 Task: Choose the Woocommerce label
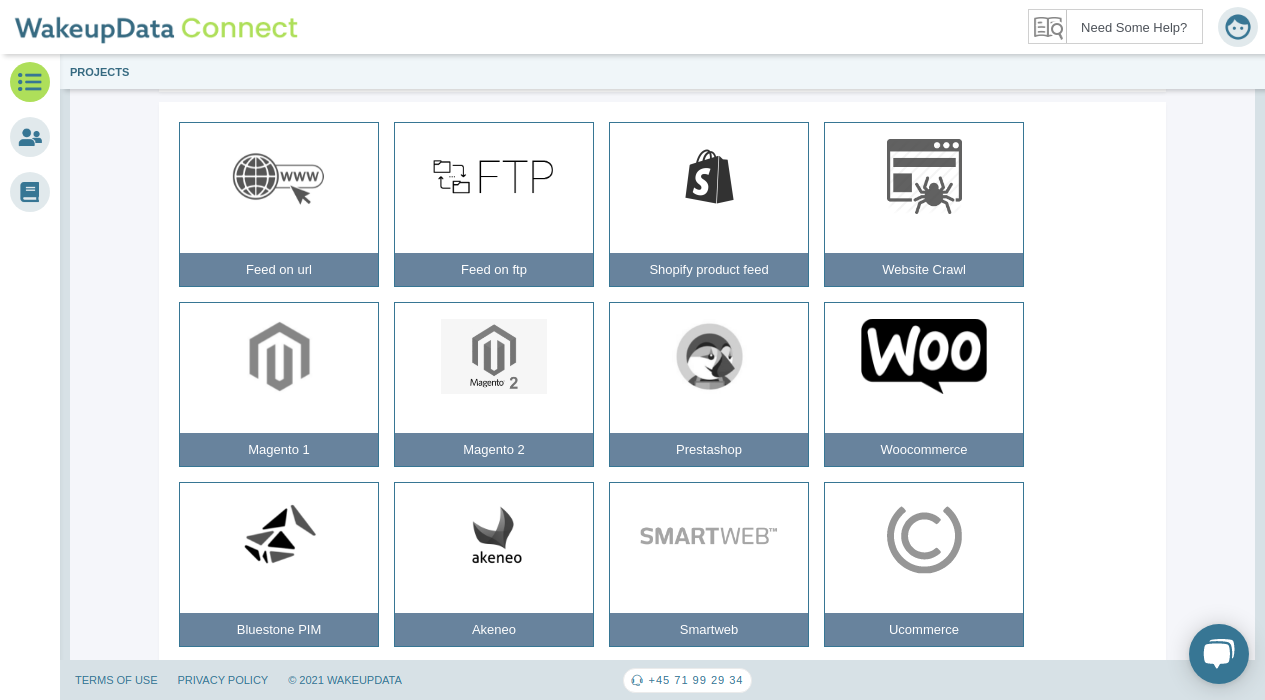pos(924,450)
